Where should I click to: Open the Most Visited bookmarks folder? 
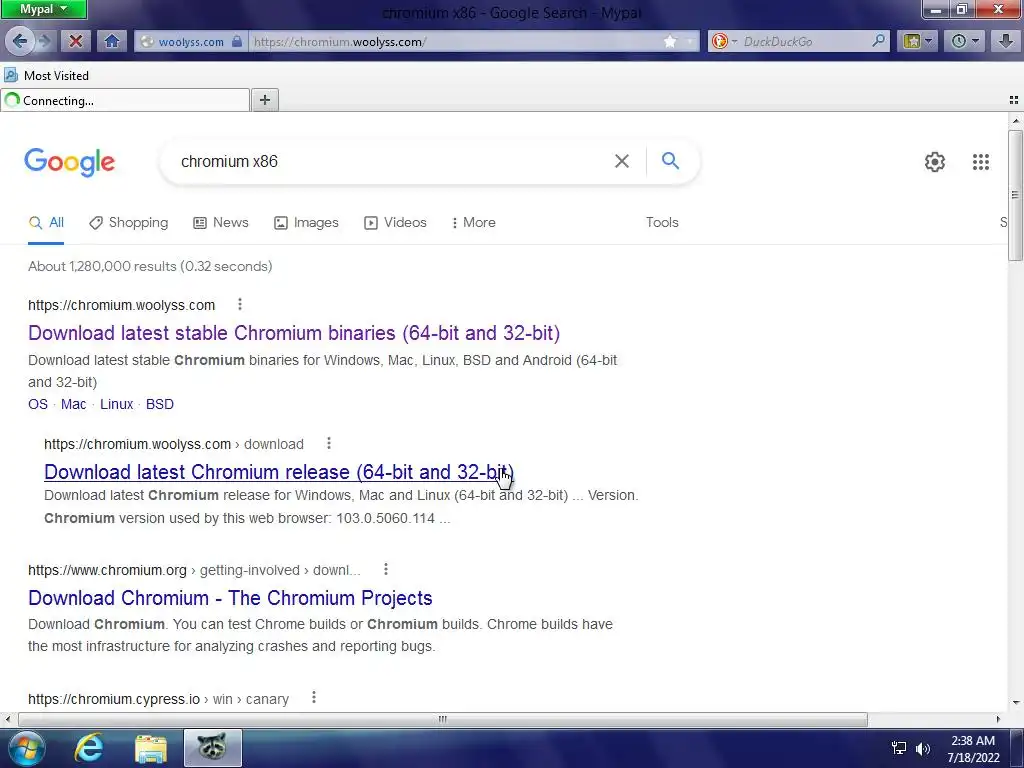[x=46, y=75]
